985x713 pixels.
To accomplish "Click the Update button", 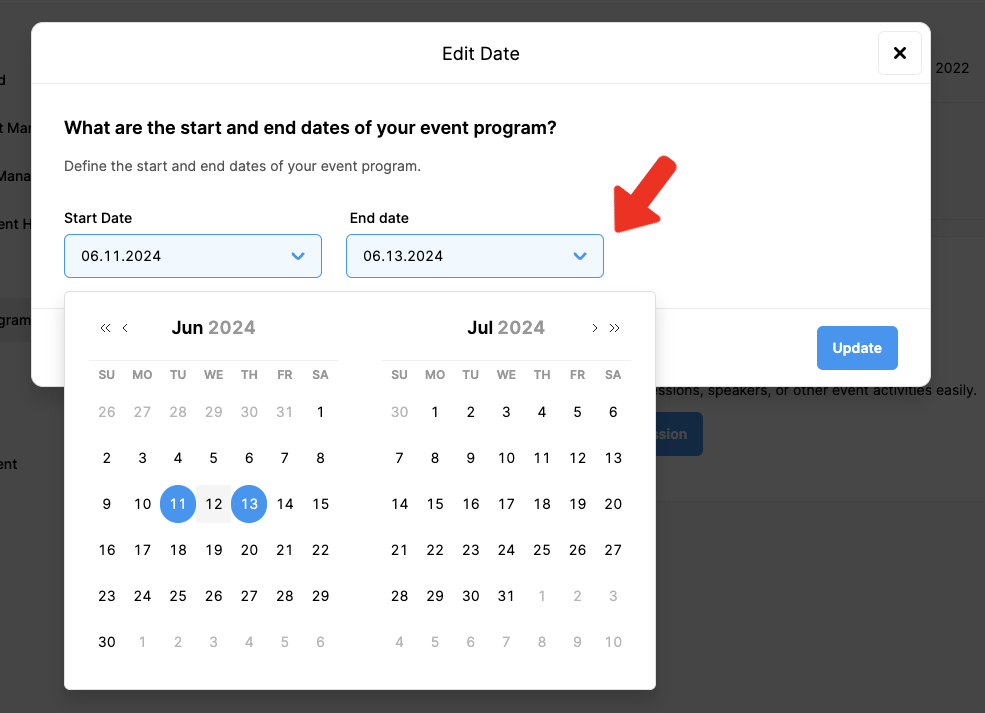I will [x=857, y=348].
